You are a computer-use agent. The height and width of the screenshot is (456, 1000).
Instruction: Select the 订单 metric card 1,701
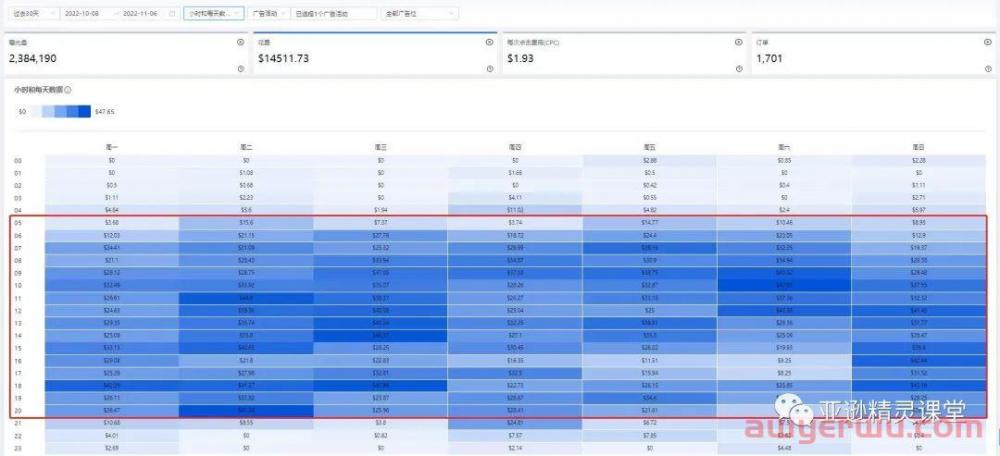[872, 55]
